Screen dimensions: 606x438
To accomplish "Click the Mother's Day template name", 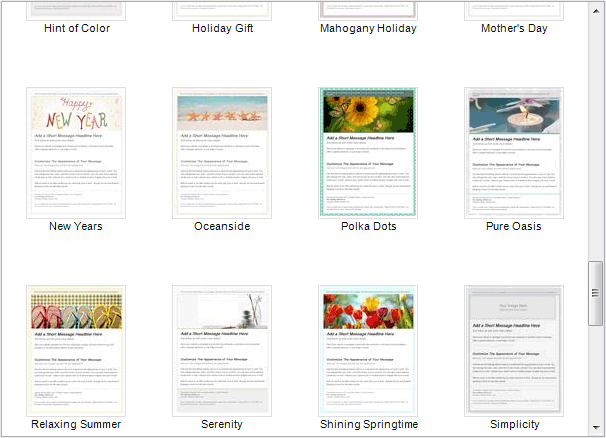I will [514, 28].
